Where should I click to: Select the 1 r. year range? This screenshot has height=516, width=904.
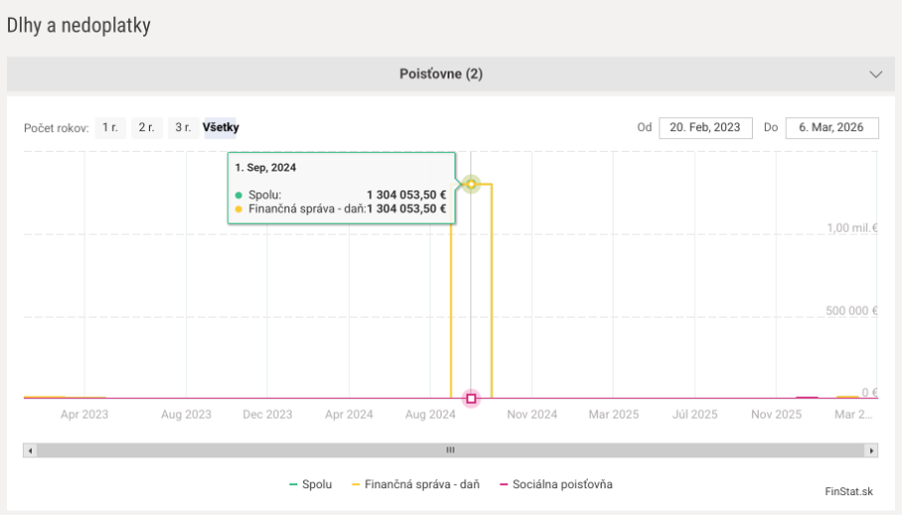(x=110, y=128)
